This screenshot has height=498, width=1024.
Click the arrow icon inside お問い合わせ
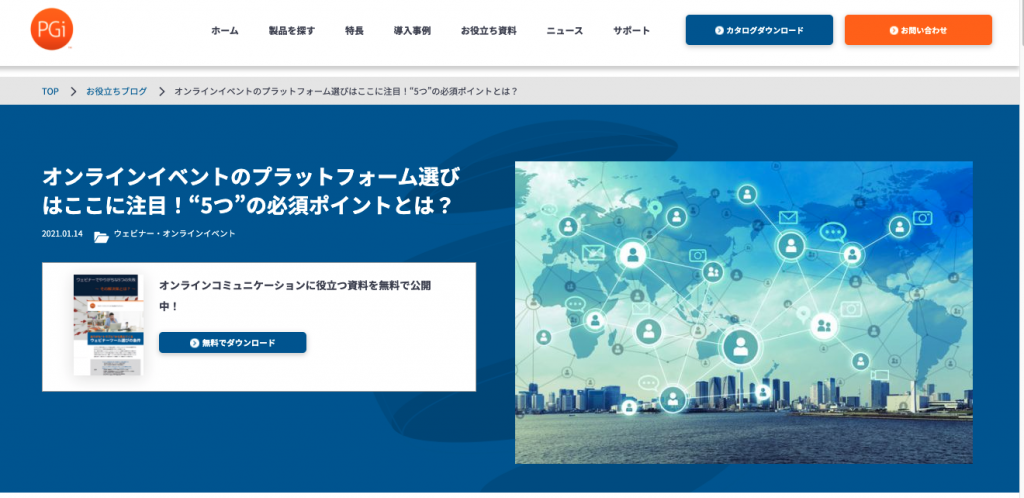pyautogui.click(x=894, y=31)
